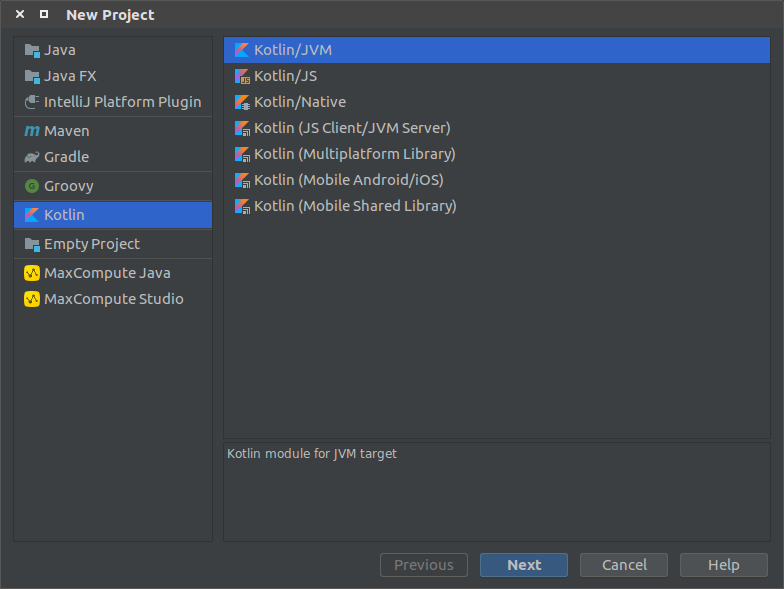Click the Maven 'm' icon
The image size is (784, 589).
point(32,131)
